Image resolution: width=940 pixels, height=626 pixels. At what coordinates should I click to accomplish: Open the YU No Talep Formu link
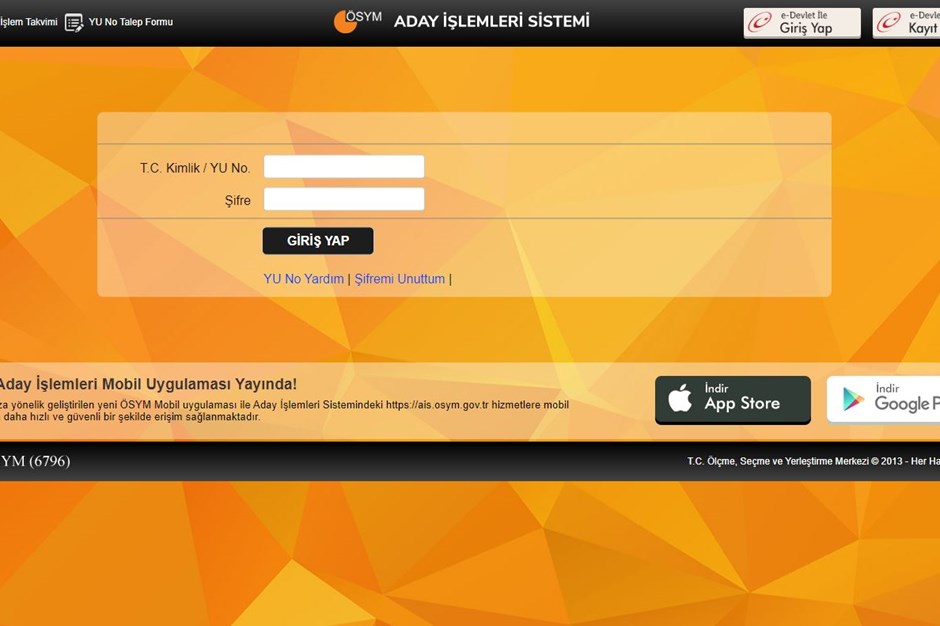tap(131, 22)
